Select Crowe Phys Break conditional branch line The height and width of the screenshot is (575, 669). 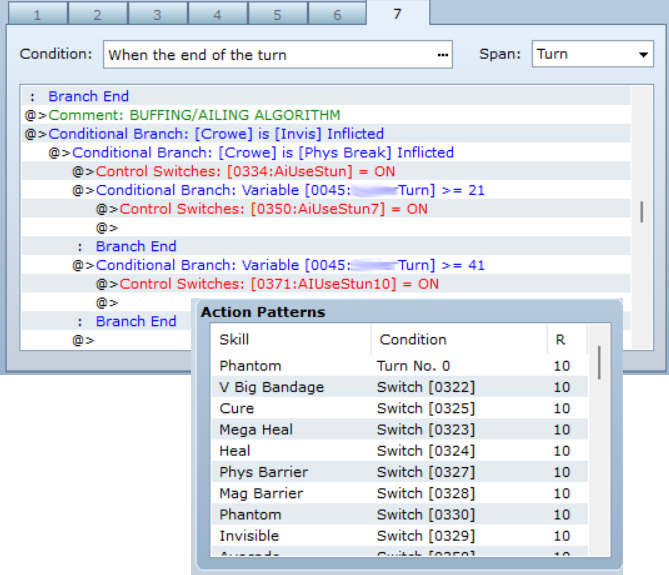[262, 153]
